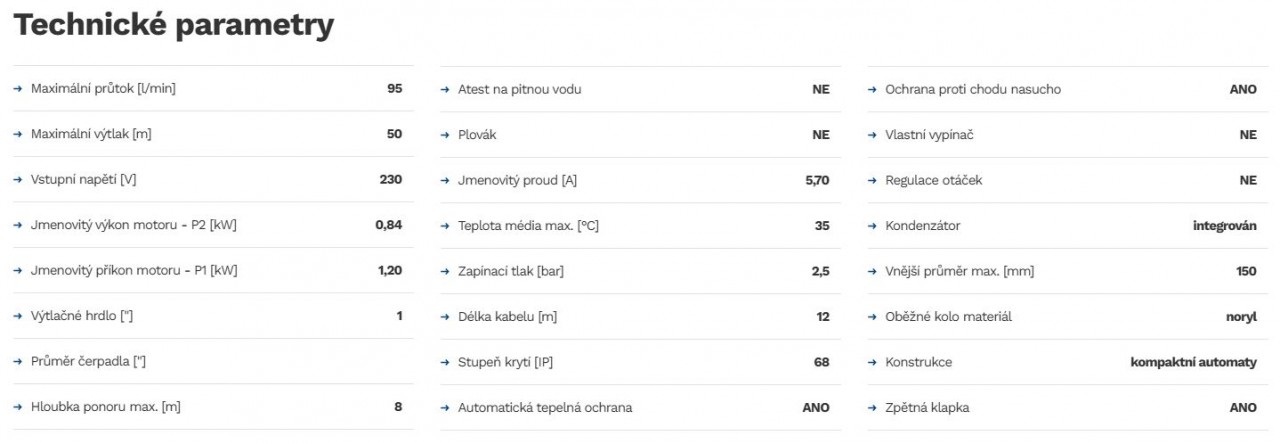Image resolution: width=1280 pixels, height=444 pixels.
Task: Click arrow icon next to Regulace otáček
Action: coord(872,180)
